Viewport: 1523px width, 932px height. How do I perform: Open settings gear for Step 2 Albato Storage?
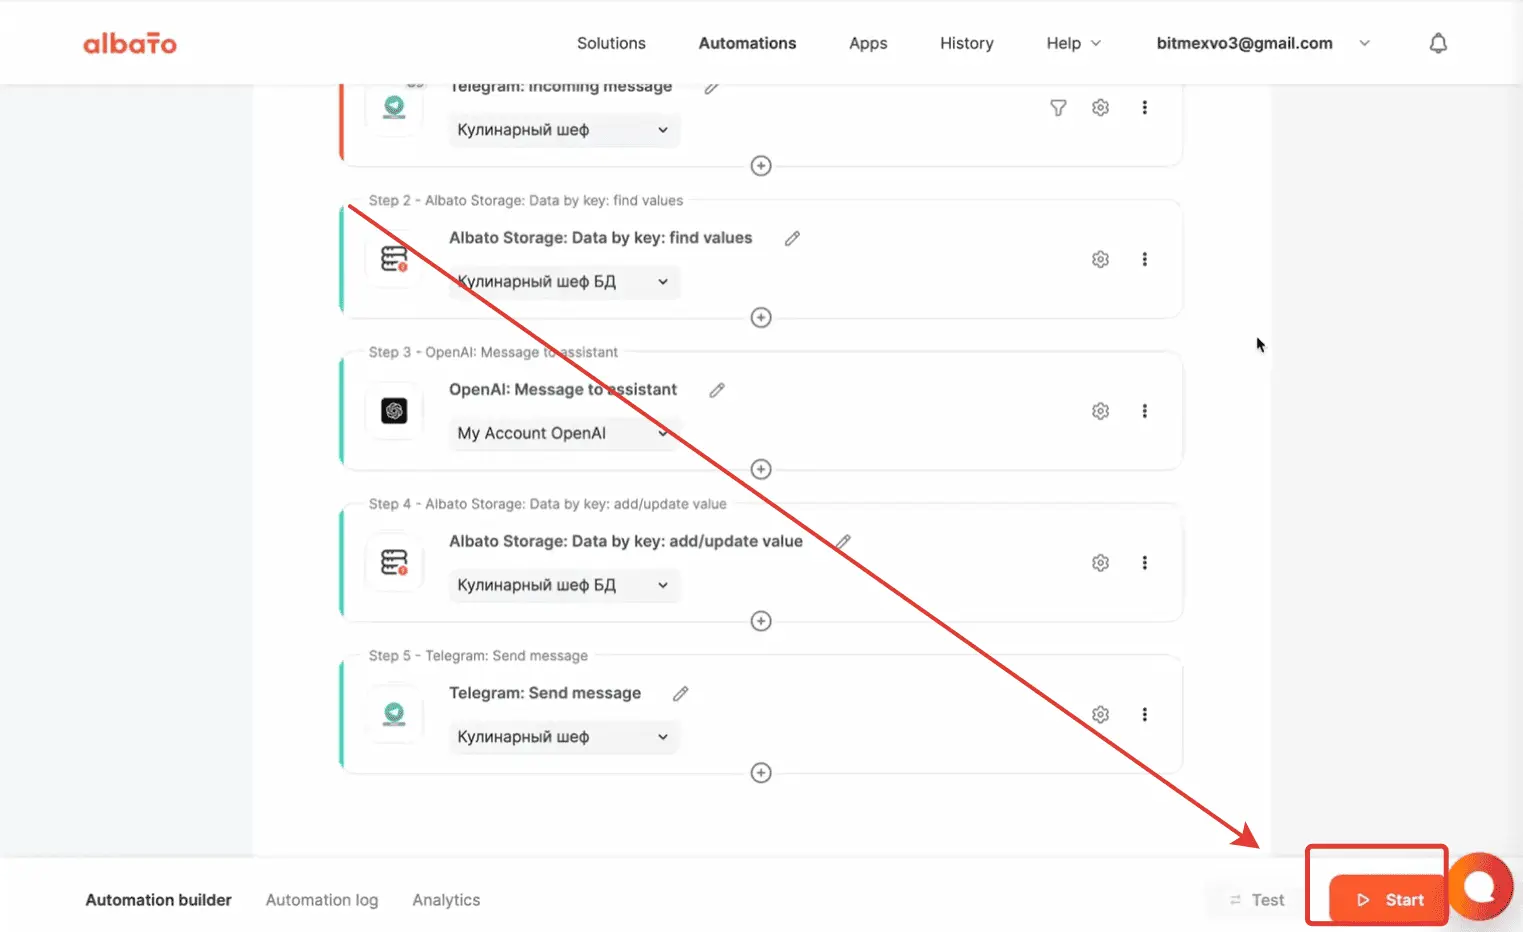tap(1100, 260)
